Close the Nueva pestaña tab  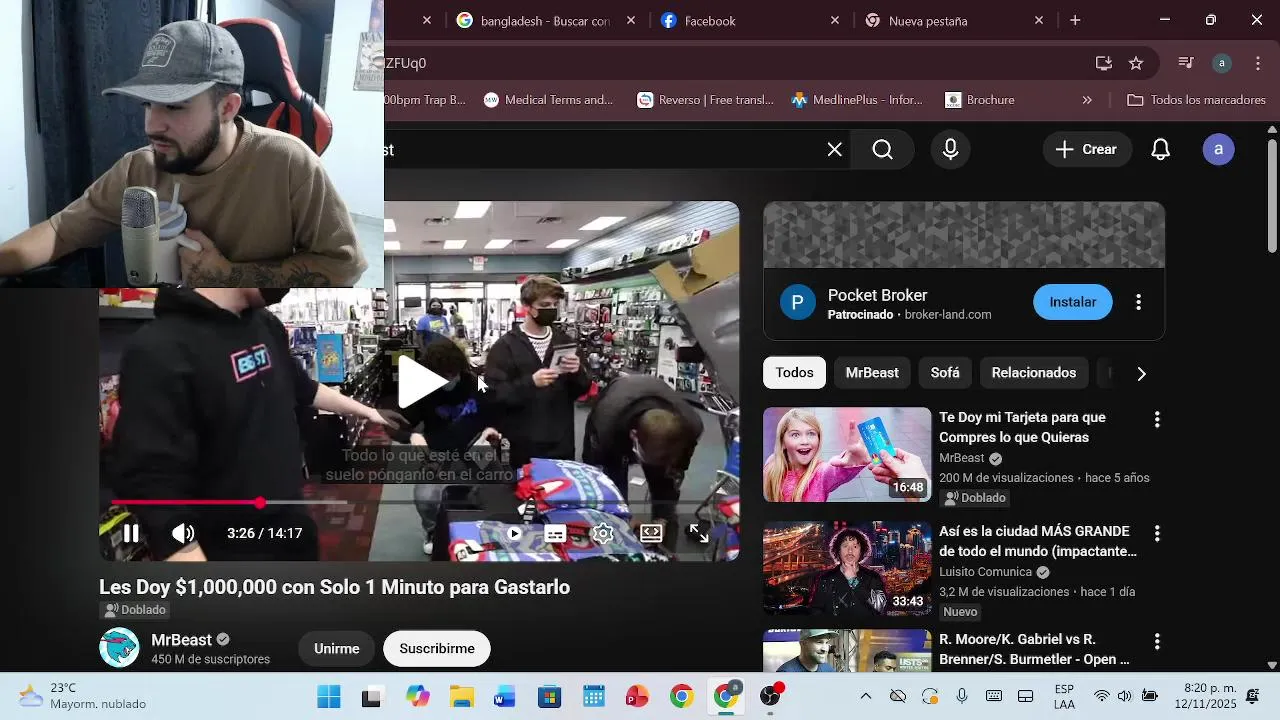tap(1039, 20)
